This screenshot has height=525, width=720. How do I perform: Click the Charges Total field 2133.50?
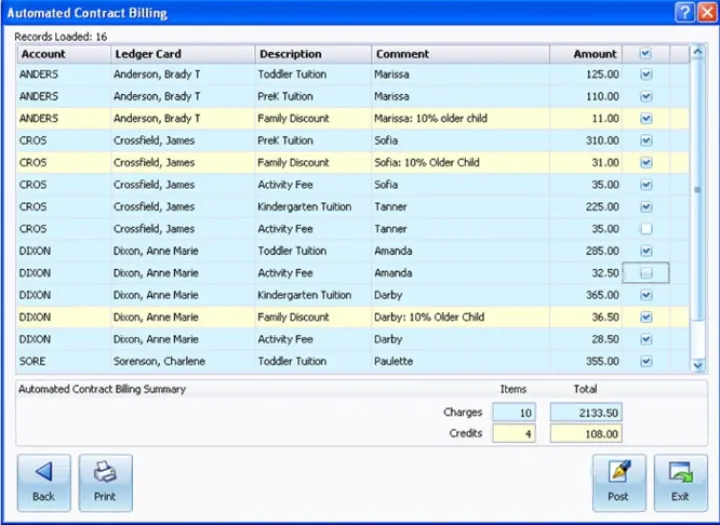coord(584,412)
